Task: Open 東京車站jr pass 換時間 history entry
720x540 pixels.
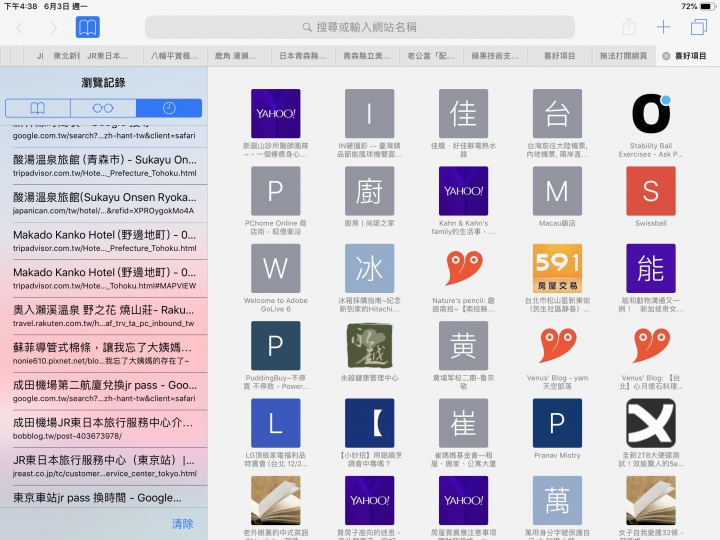Action: tap(105, 497)
